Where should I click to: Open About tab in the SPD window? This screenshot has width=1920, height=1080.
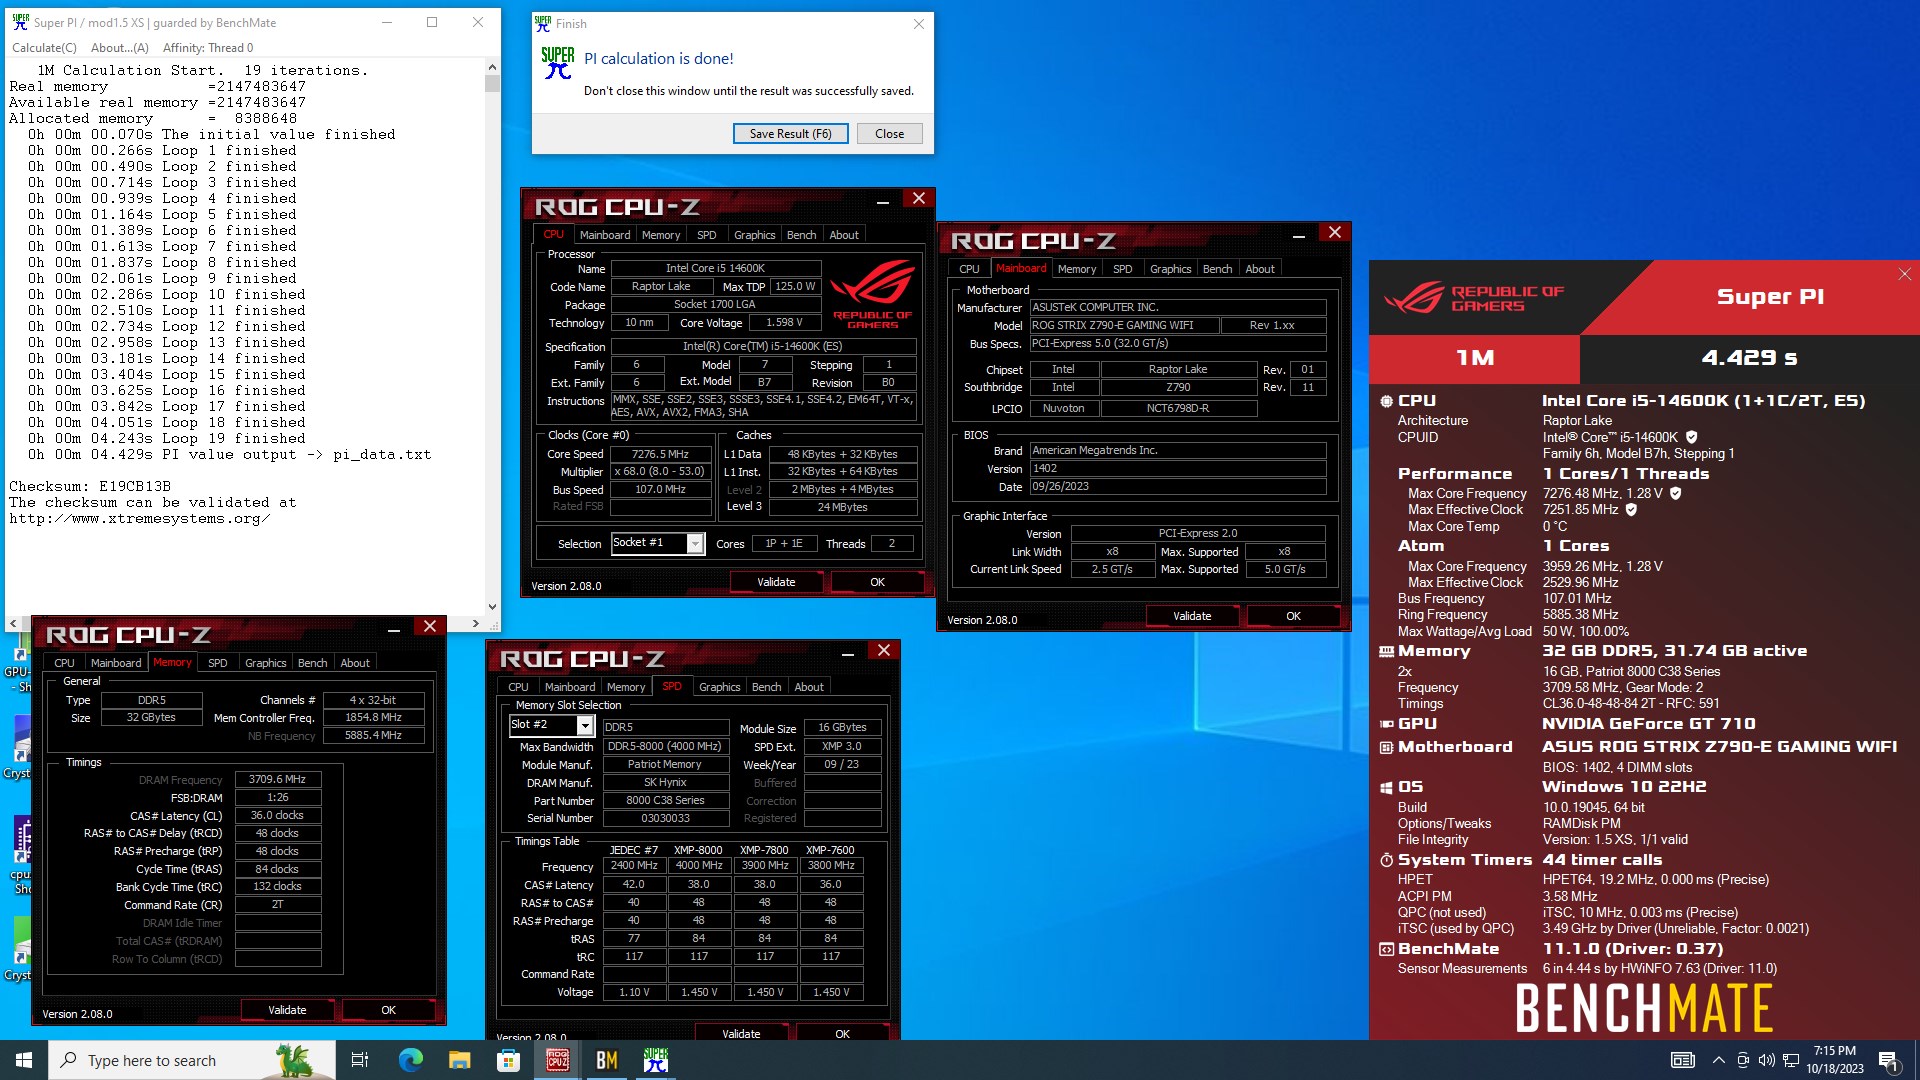point(809,687)
